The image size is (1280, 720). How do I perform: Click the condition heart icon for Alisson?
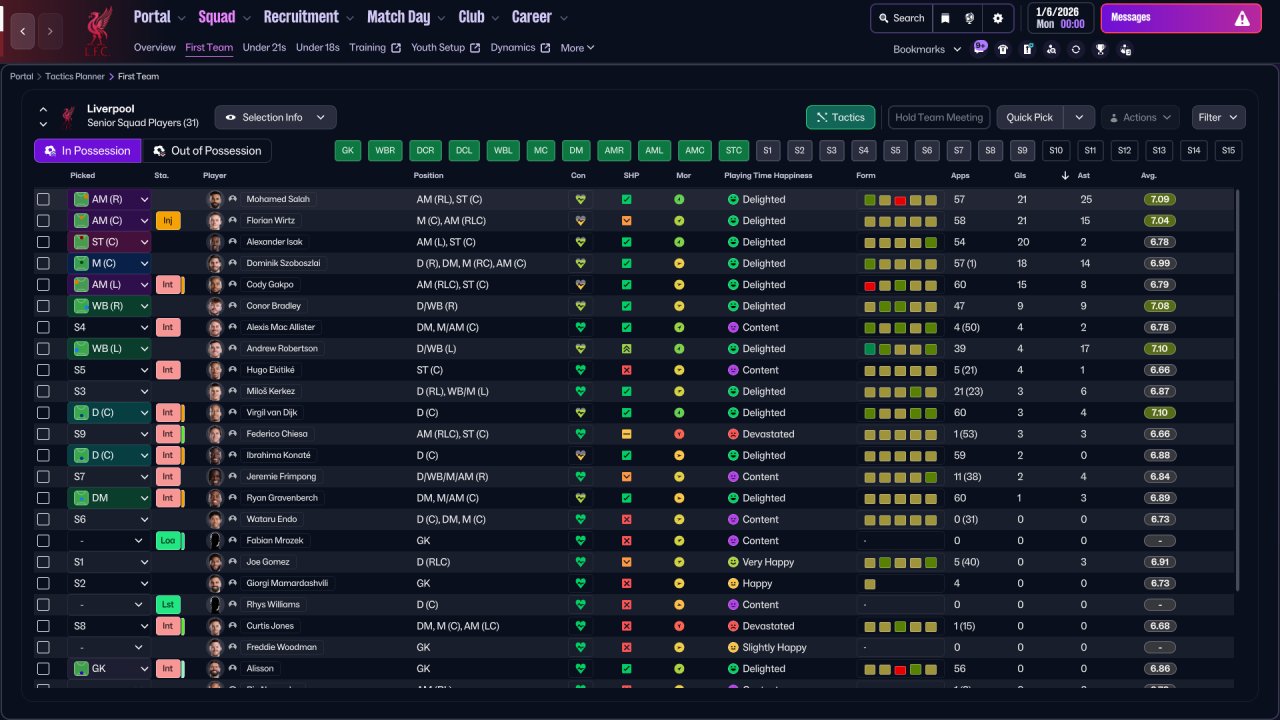pyautogui.click(x=580, y=669)
